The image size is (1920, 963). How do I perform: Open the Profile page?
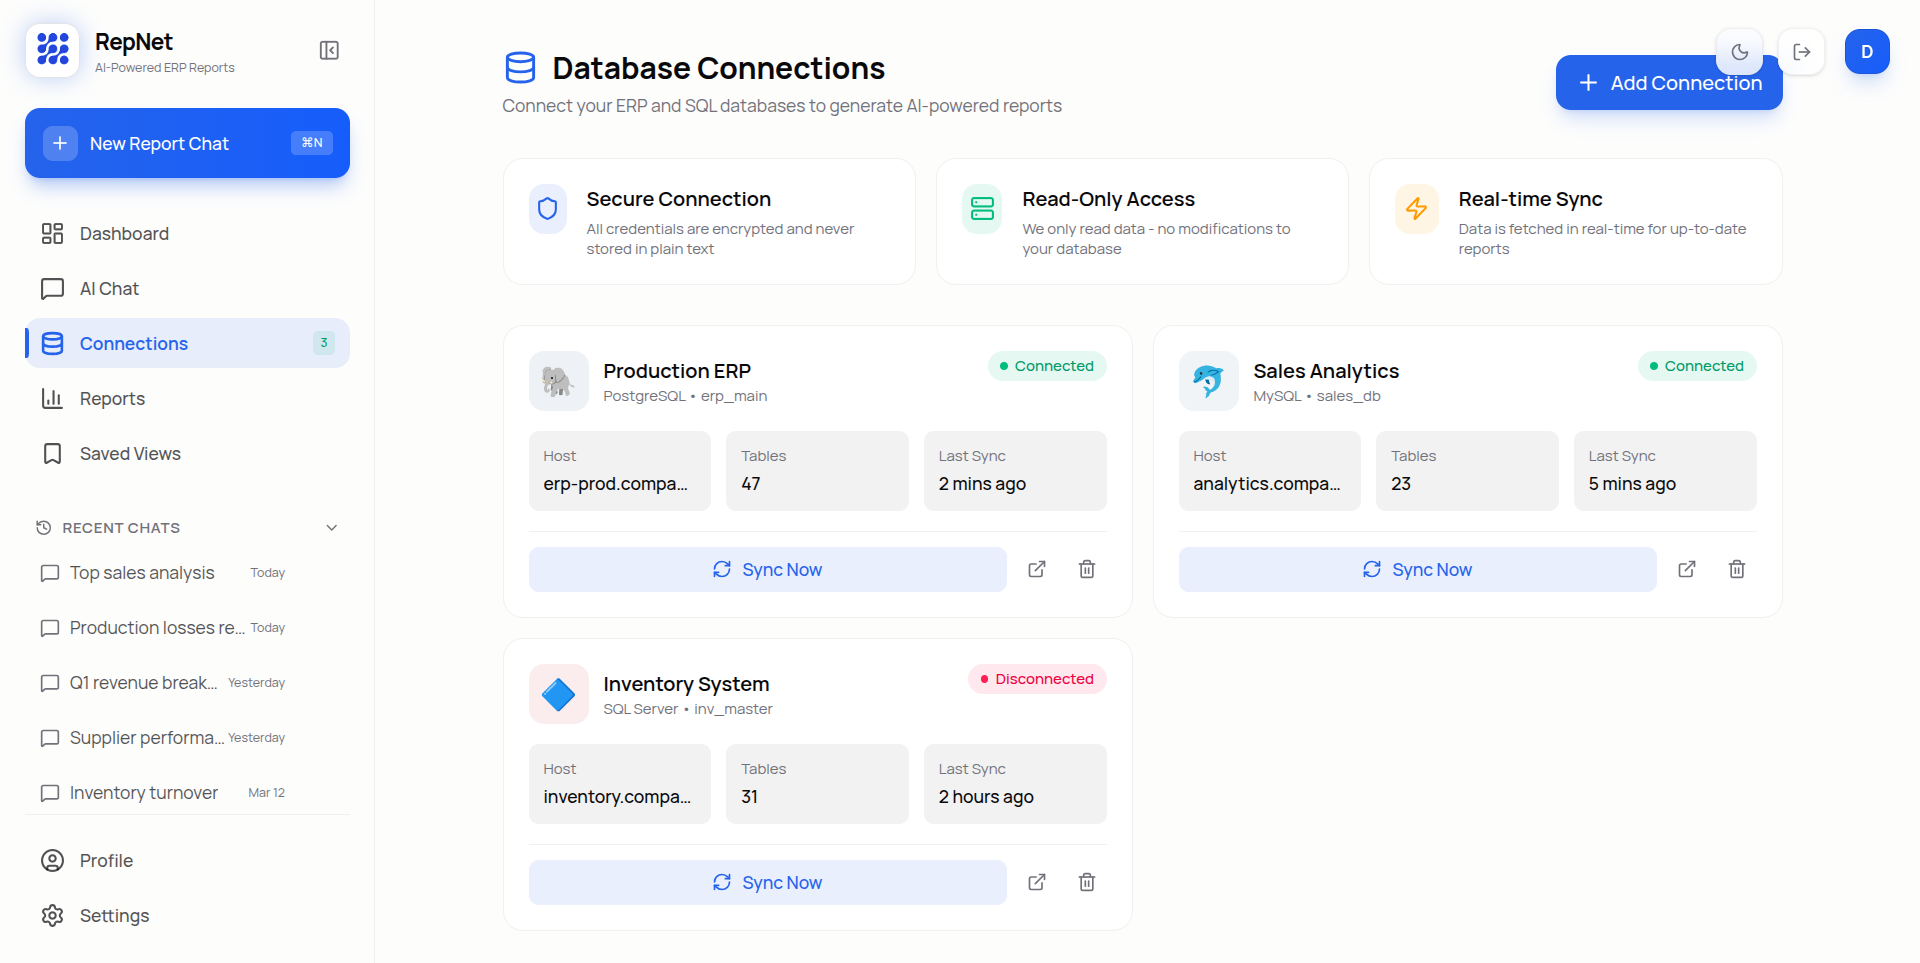coord(187,860)
